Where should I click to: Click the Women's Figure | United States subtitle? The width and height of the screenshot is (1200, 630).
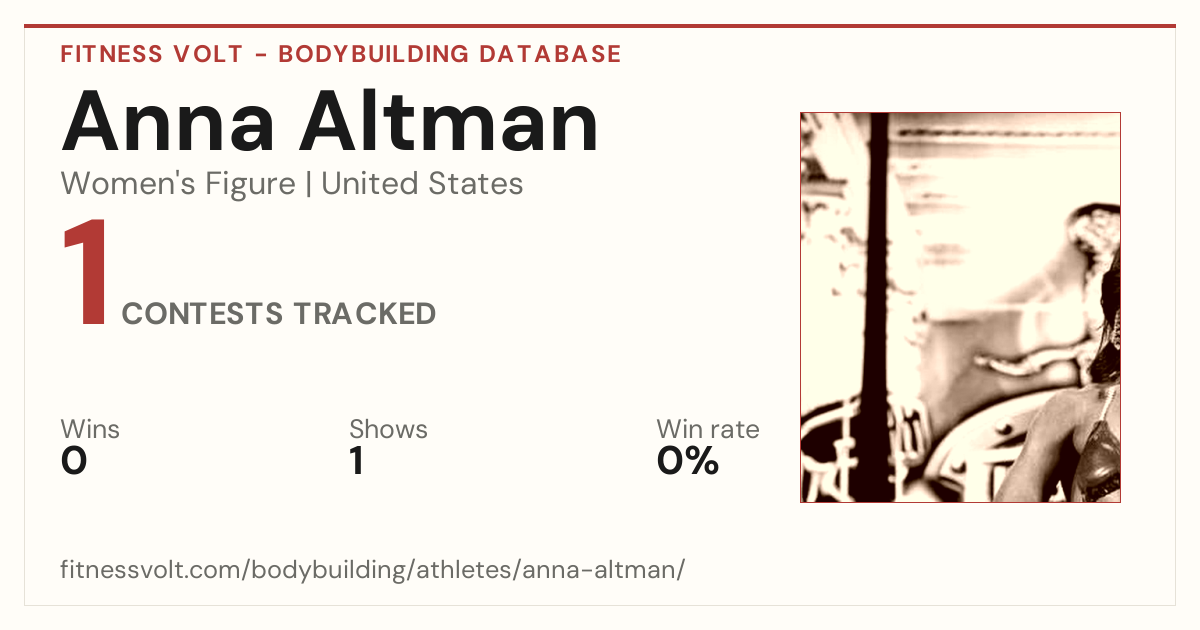(x=292, y=184)
